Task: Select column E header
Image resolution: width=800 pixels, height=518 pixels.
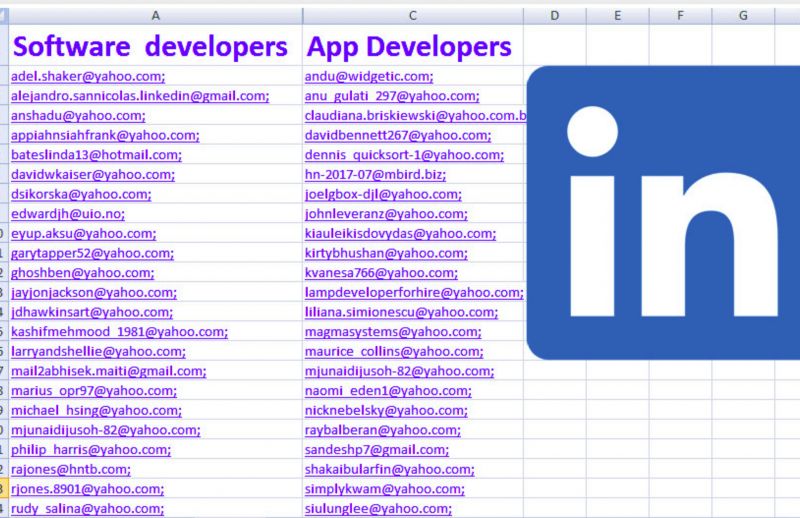Action: click(617, 16)
